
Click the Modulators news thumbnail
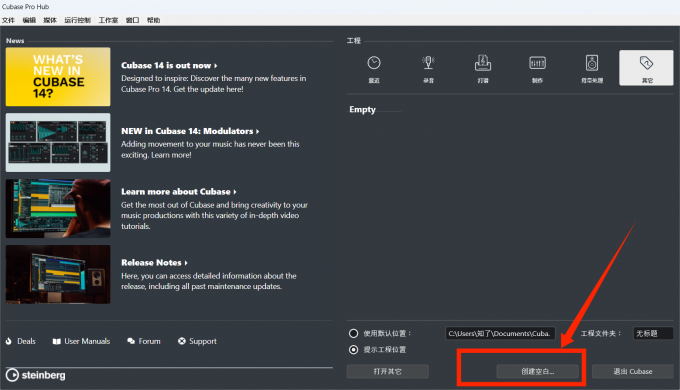tap(58, 143)
